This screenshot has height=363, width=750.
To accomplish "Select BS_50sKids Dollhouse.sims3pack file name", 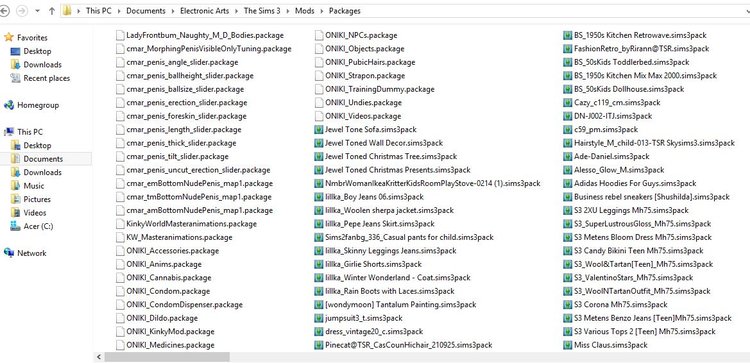I will 629,89.
